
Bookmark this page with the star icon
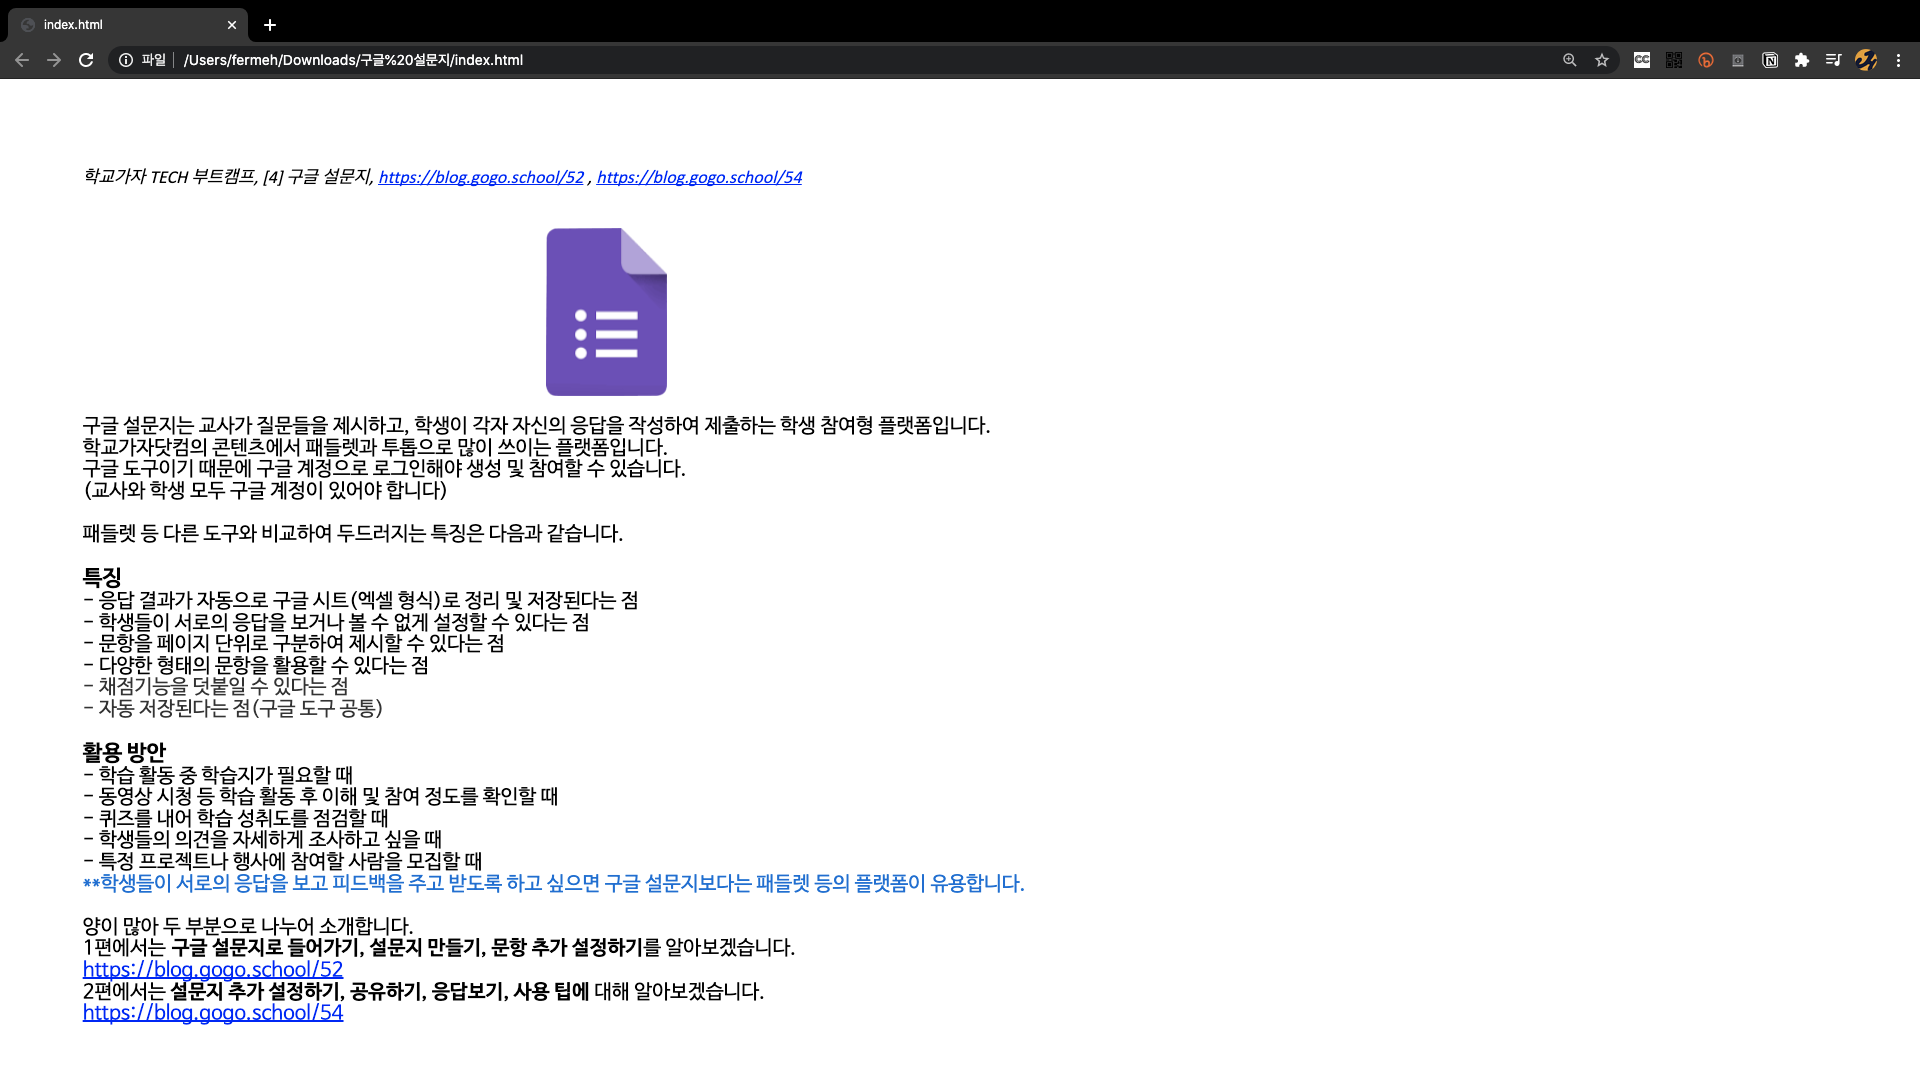pyautogui.click(x=1602, y=60)
